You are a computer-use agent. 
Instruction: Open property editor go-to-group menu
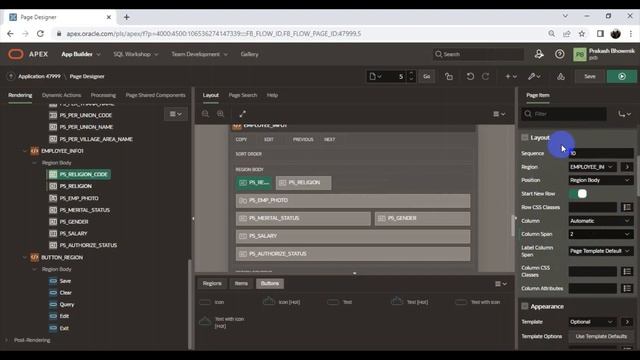pos(624,114)
